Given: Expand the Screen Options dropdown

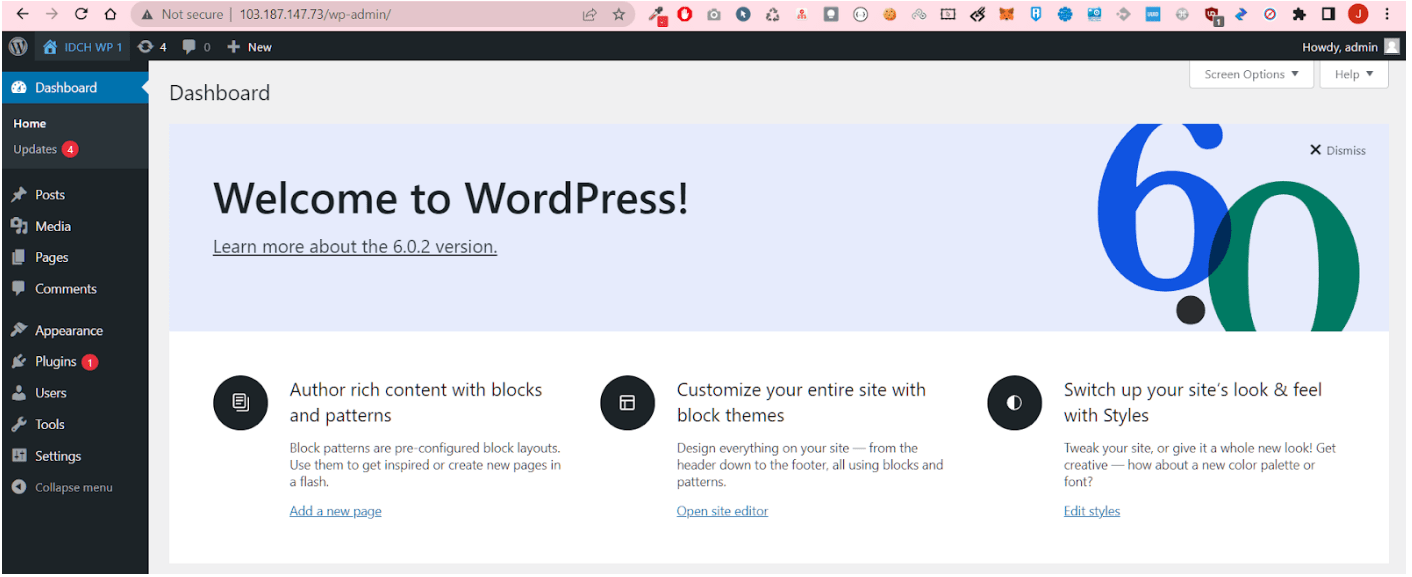Looking at the screenshot, I should (x=1251, y=74).
